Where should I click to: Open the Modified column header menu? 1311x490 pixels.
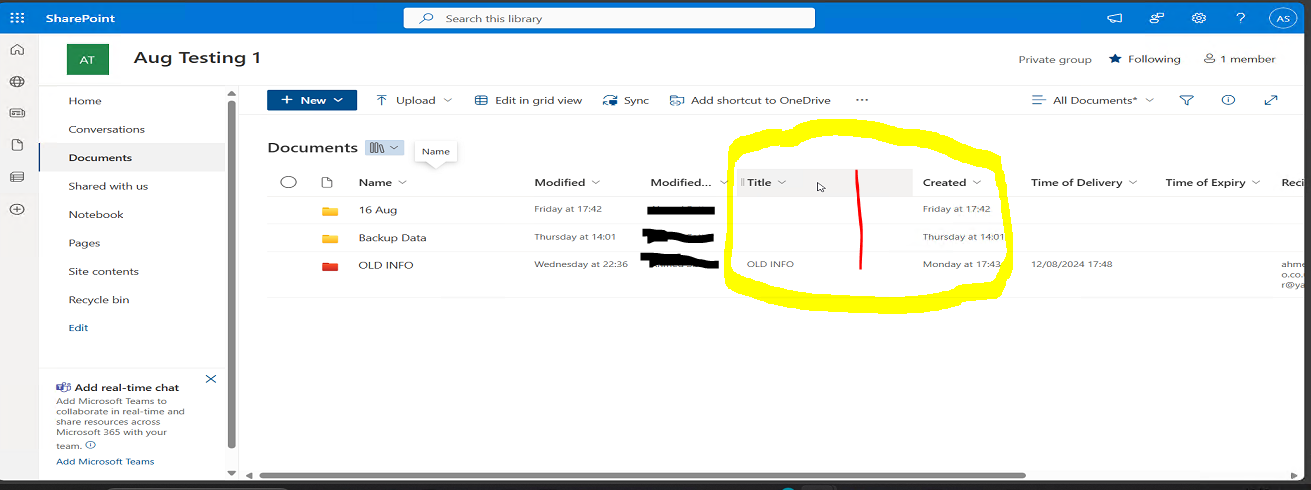(567, 182)
